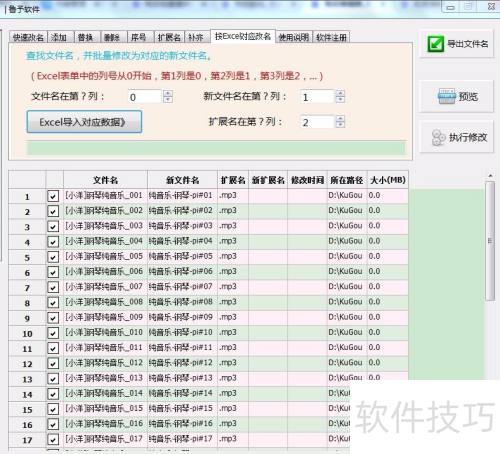Image resolution: width=500 pixels, height=454 pixels.
Task: Toggle the checkbox for file _005
Action: (x=53, y=257)
